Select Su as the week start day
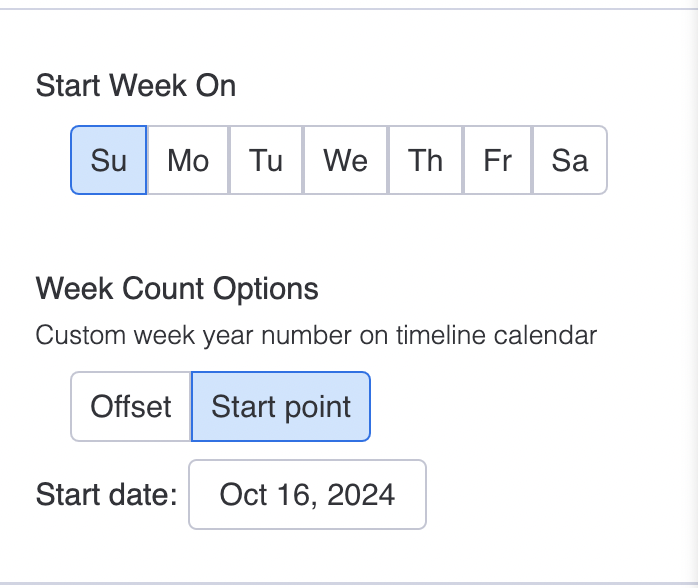The image size is (698, 588). [x=109, y=160]
